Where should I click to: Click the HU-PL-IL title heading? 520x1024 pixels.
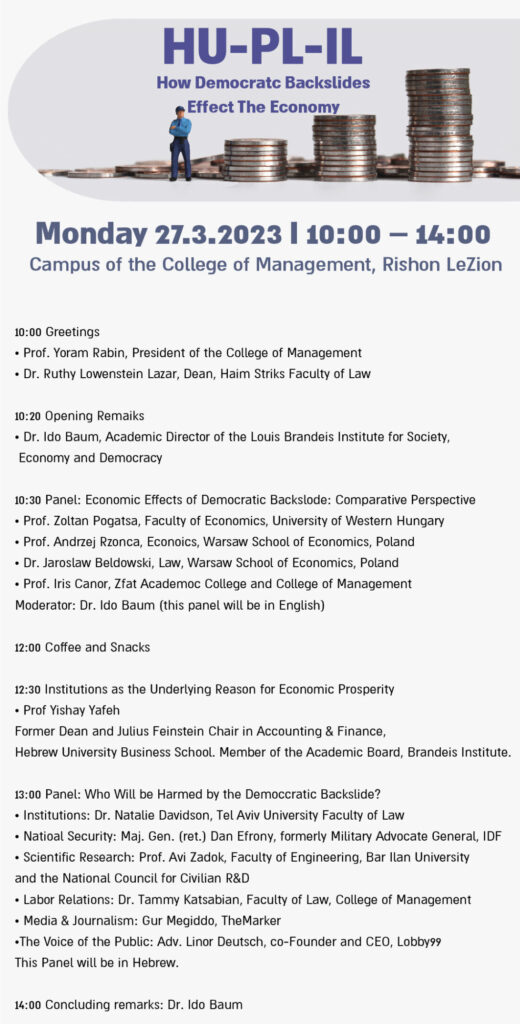coord(262,48)
